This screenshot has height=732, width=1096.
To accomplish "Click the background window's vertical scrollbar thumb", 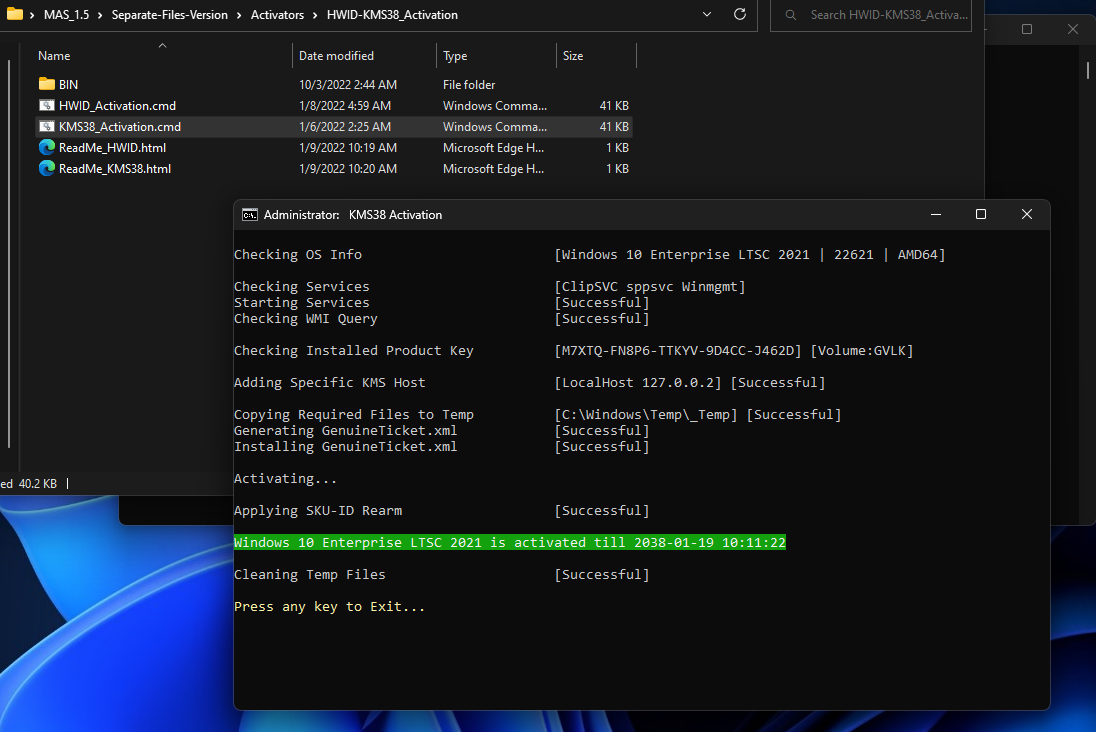I will point(1088,70).
